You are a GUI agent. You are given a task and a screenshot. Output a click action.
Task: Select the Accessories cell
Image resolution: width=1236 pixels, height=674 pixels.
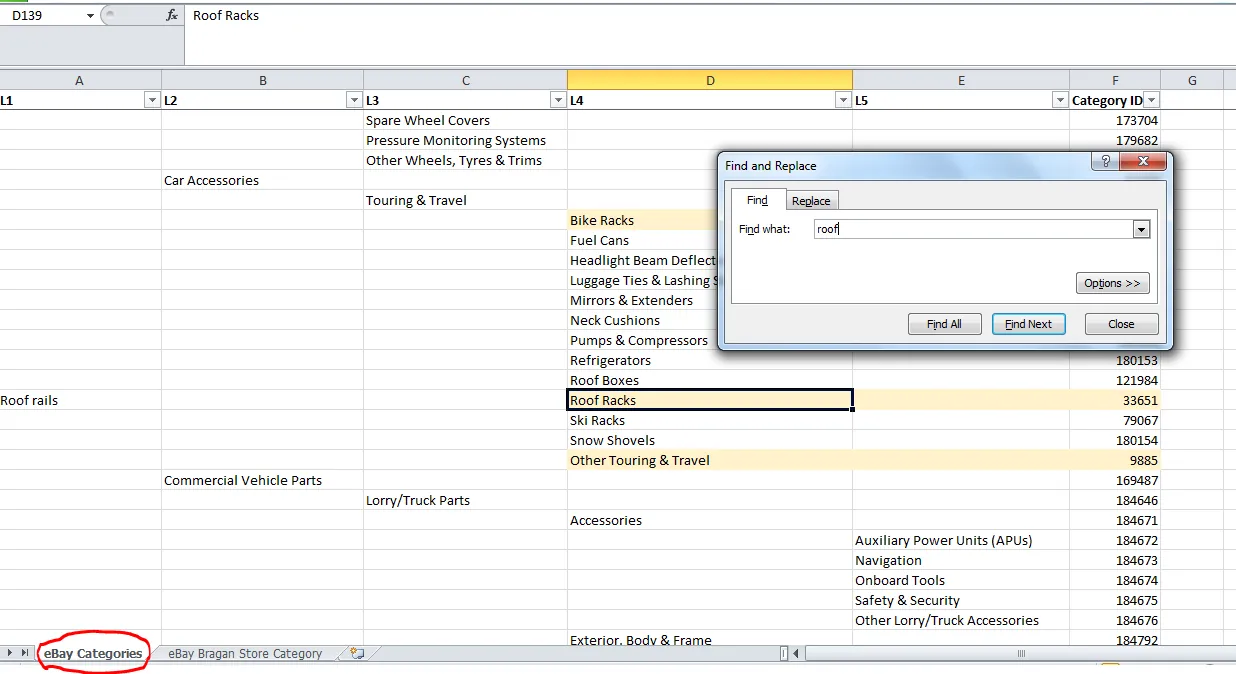pyautogui.click(x=710, y=520)
